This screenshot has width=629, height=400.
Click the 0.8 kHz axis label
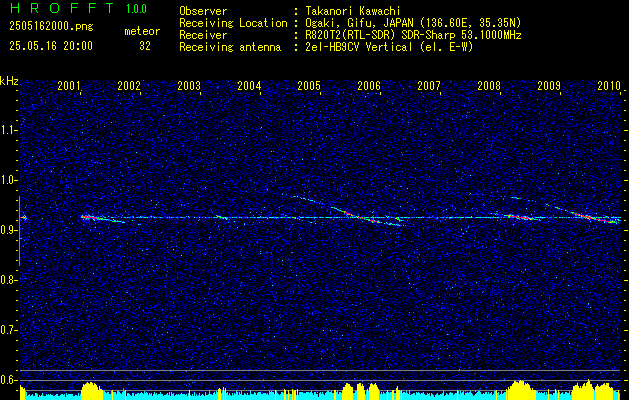tap(8, 280)
